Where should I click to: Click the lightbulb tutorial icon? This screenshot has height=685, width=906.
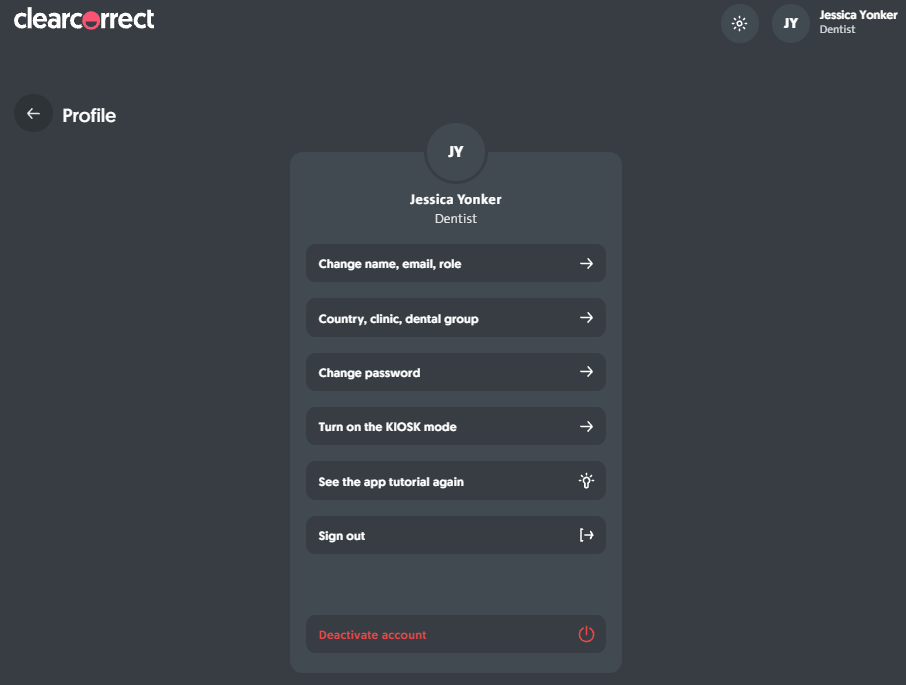(586, 481)
